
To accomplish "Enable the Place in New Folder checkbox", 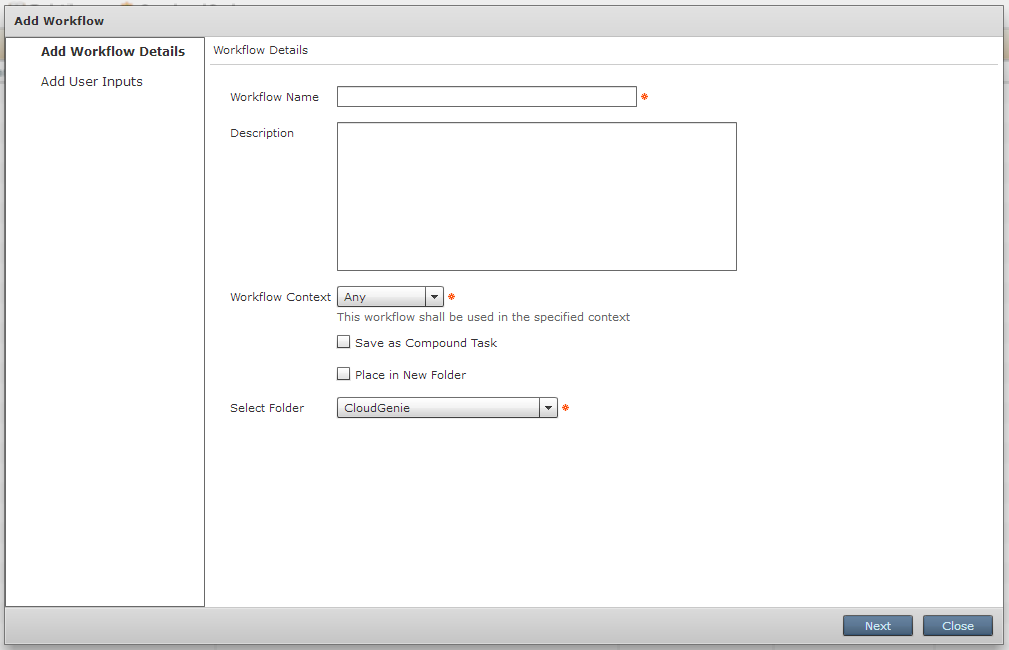I will pyautogui.click(x=344, y=374).
